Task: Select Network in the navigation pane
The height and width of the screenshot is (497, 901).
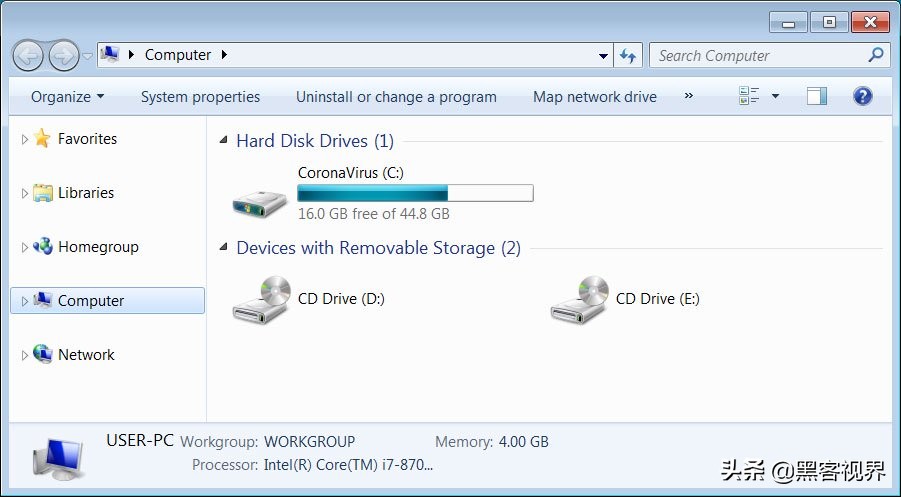Action: pyautogui.click(x=86, y=354)
